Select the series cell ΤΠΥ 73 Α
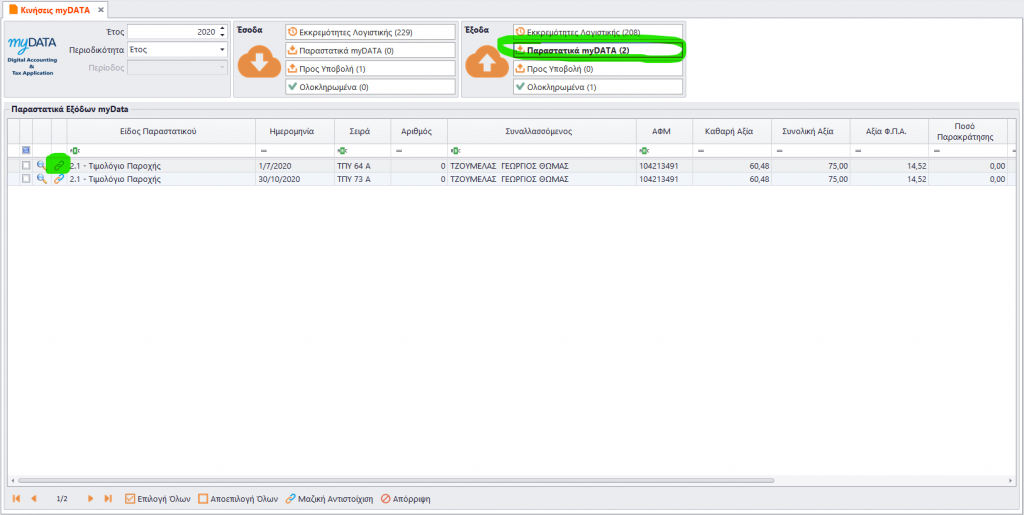 click(x=362, y=179)
